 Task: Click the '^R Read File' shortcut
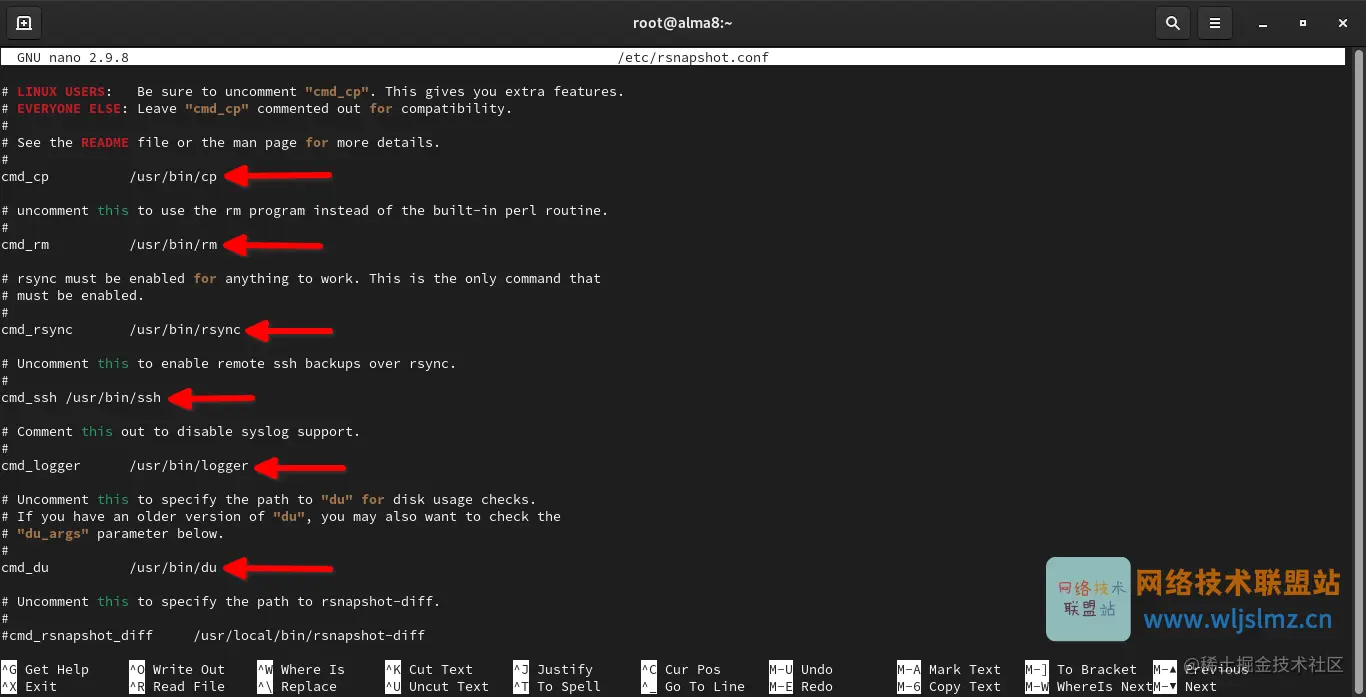pos(177,686)
